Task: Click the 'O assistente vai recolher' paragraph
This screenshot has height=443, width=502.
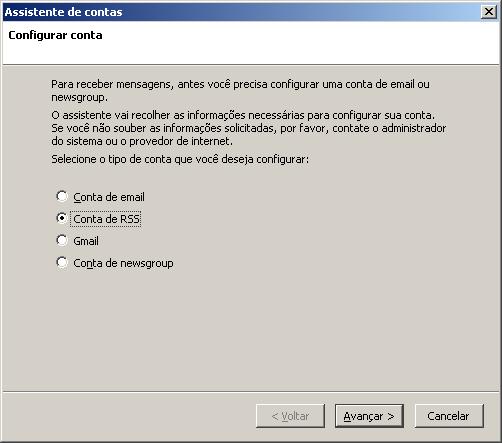Action: pos(249,128)
